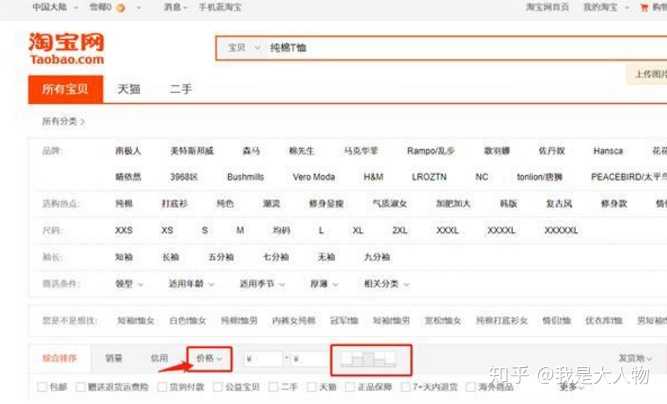The width and height of the screenshot is (667, 404).
Task: Select size 2XL
Action: (x=399, y=230)
